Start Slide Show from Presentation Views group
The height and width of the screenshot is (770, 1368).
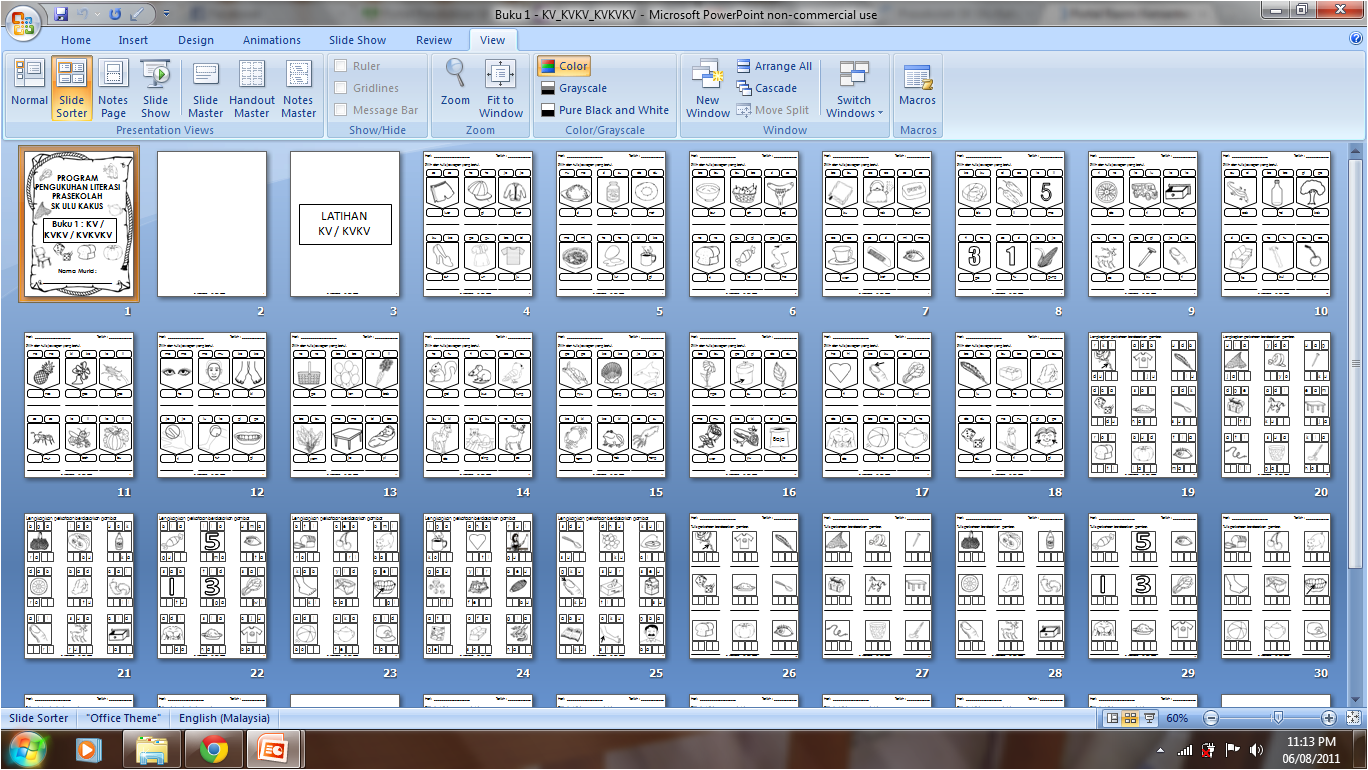(x=156, y=88)
